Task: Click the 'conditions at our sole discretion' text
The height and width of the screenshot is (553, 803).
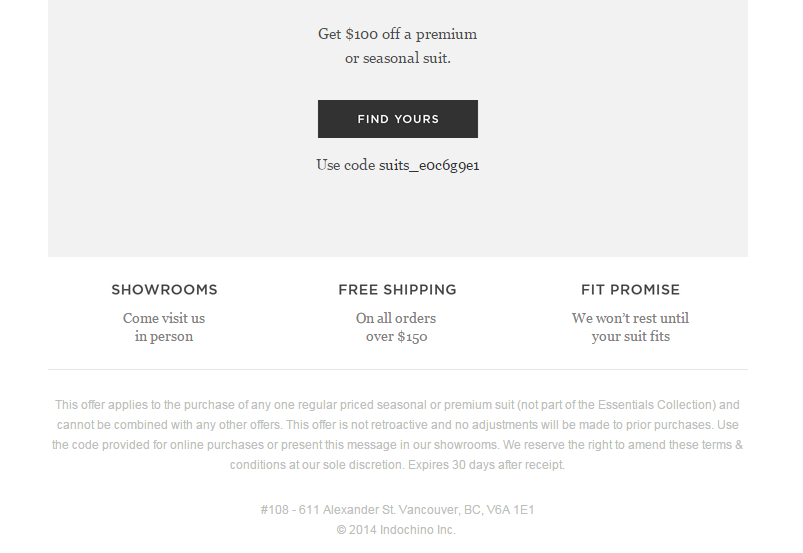Action: click(x=316, y=465)
